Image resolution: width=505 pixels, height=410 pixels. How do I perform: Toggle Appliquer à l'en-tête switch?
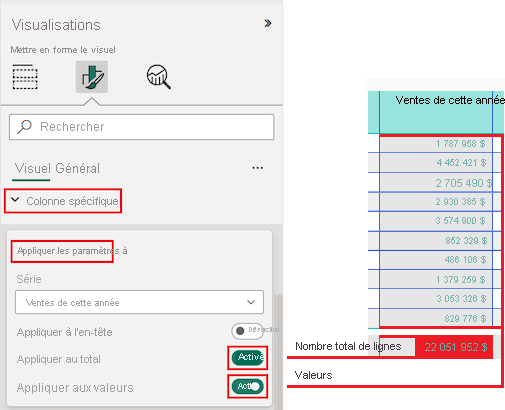247,331
